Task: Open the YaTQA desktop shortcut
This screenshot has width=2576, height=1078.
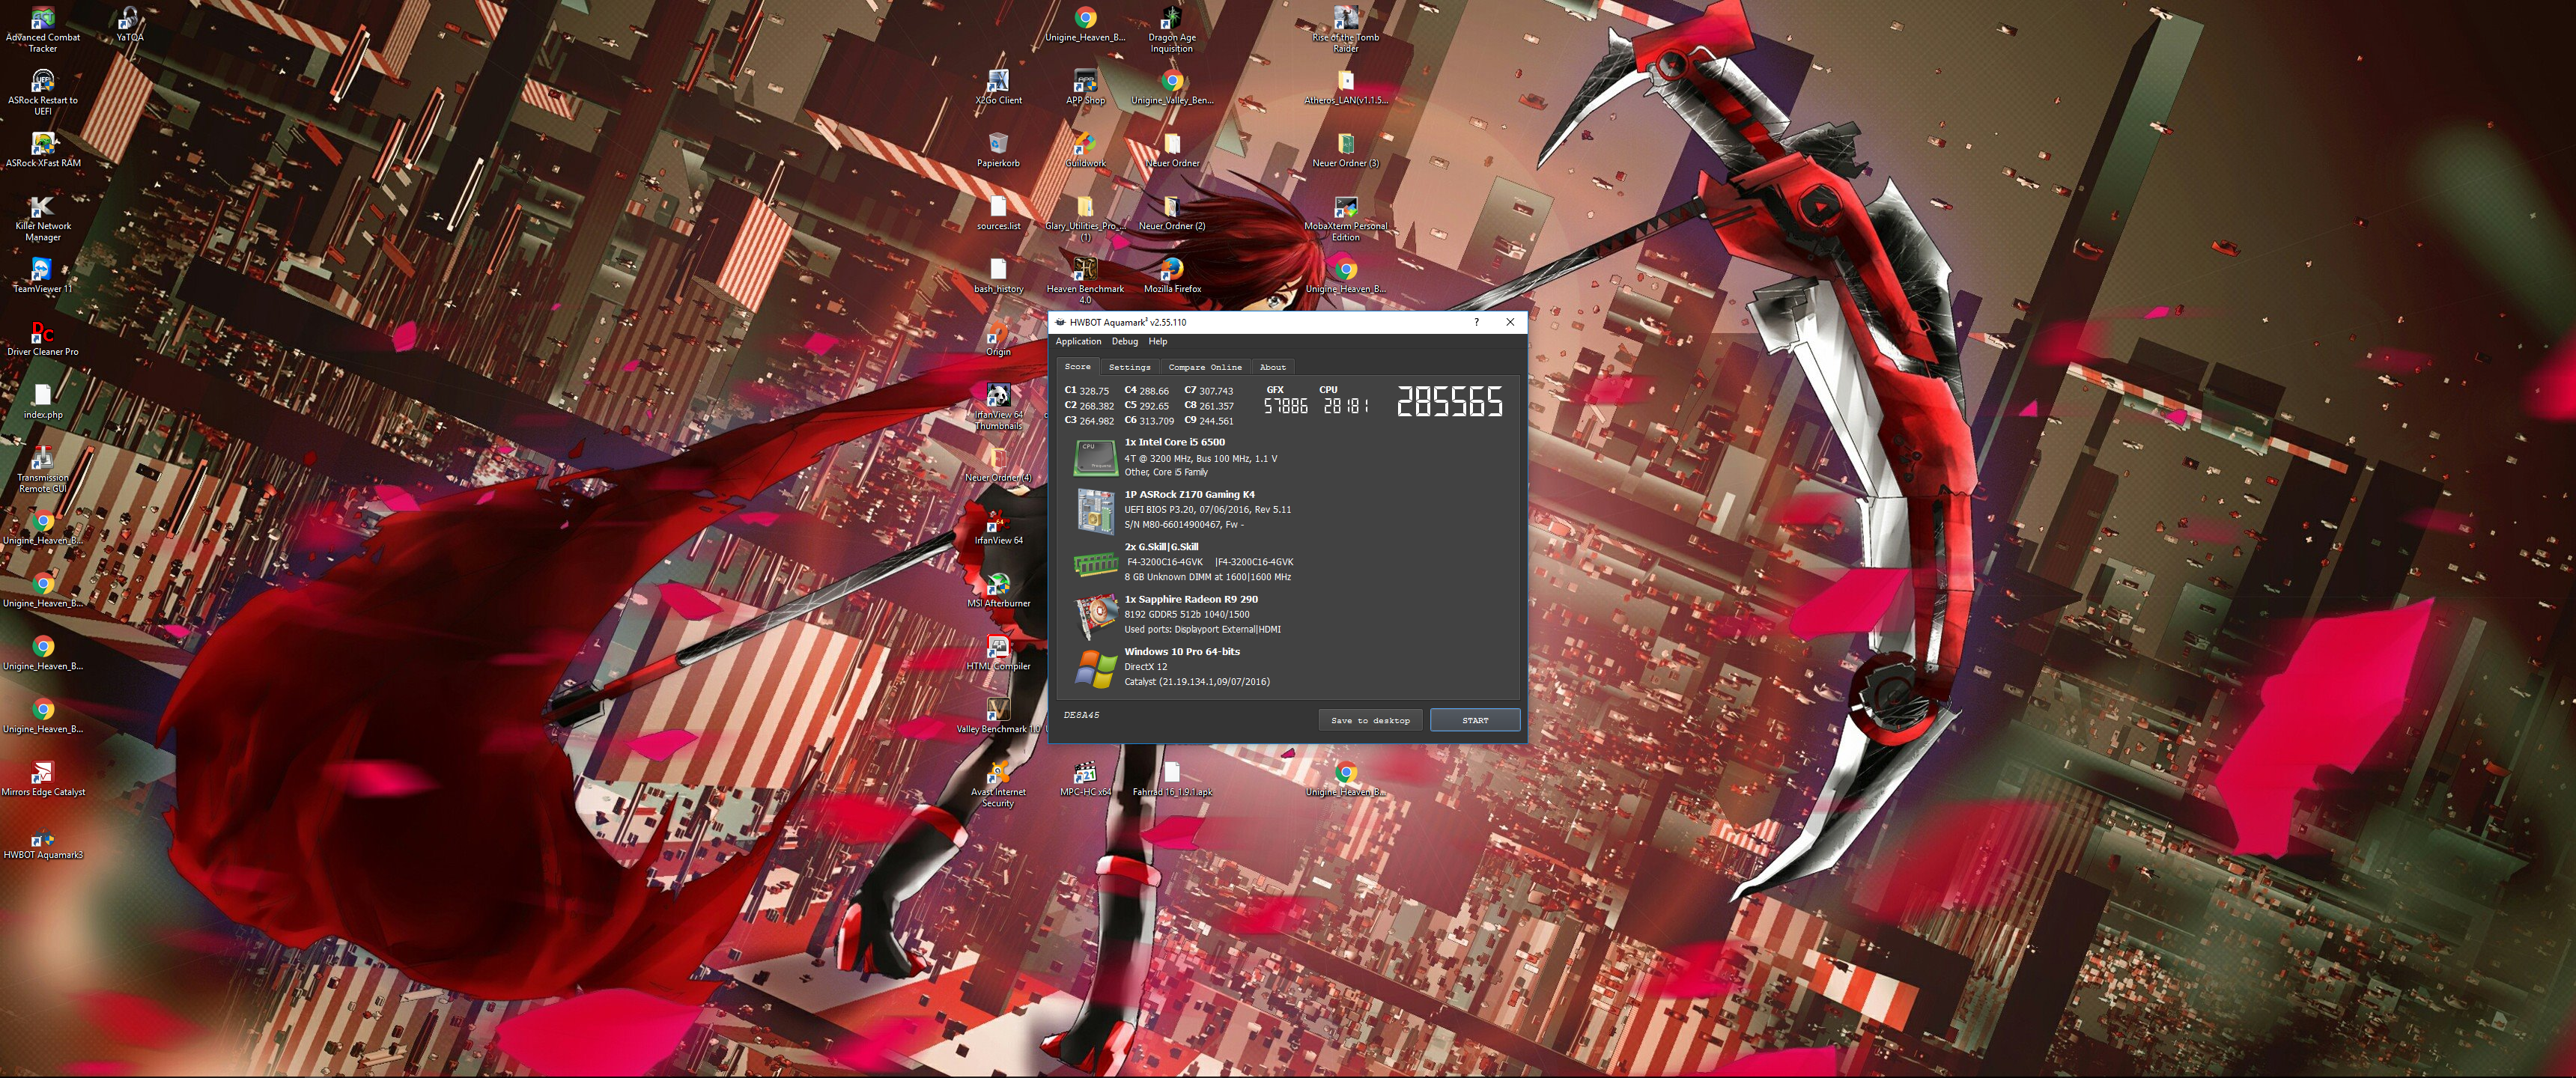Action: pos(129,20)
